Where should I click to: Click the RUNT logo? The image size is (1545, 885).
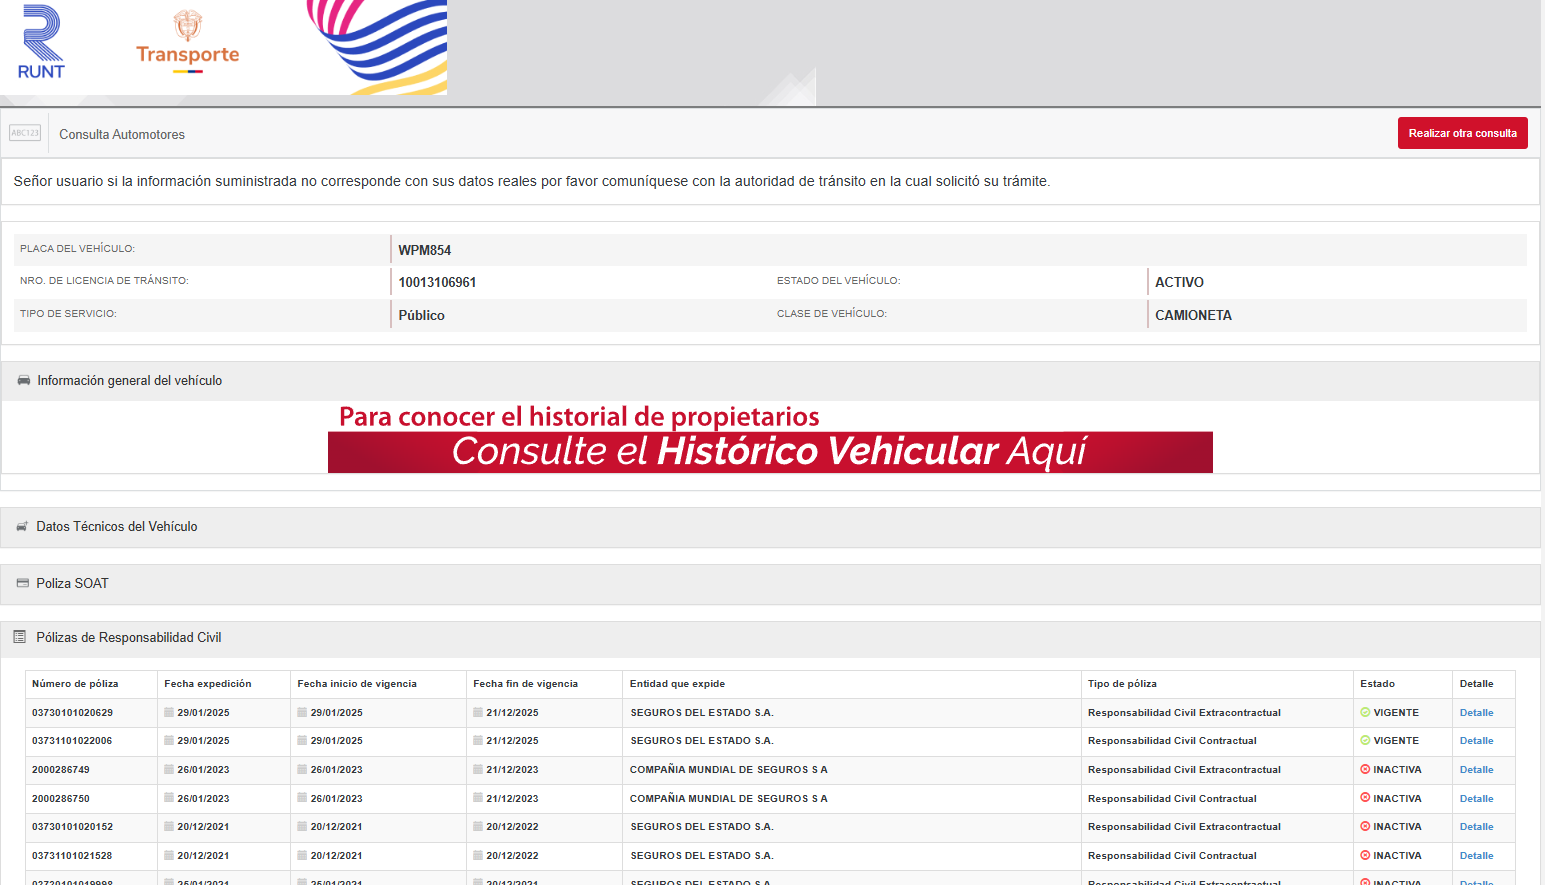(41, 43)
